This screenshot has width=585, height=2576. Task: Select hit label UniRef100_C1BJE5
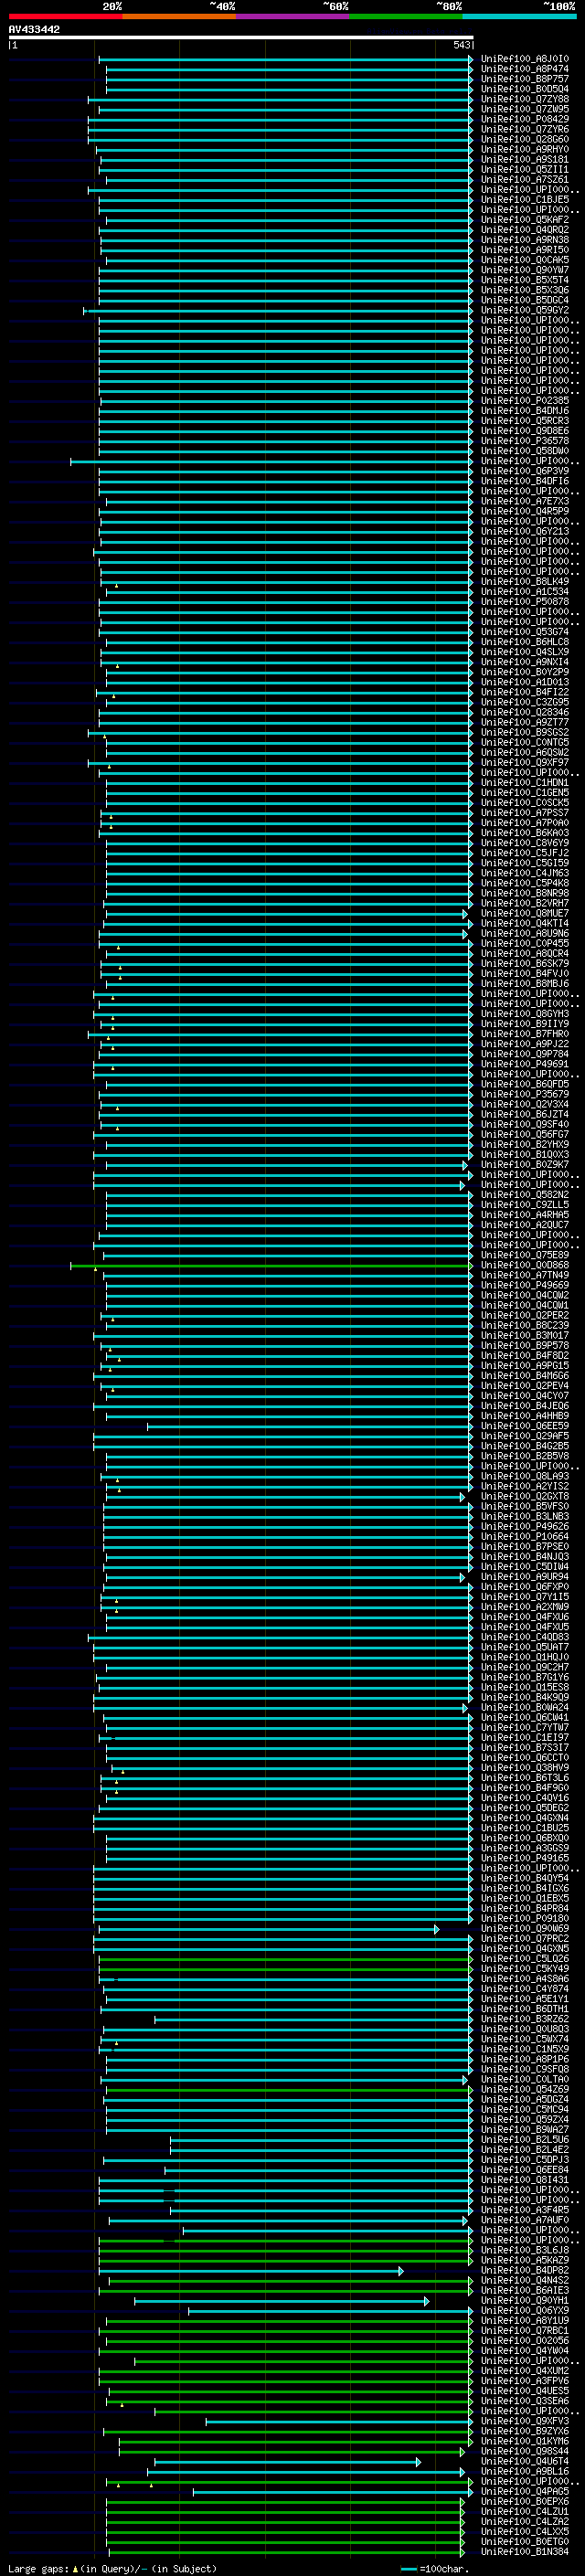[524, 200]
